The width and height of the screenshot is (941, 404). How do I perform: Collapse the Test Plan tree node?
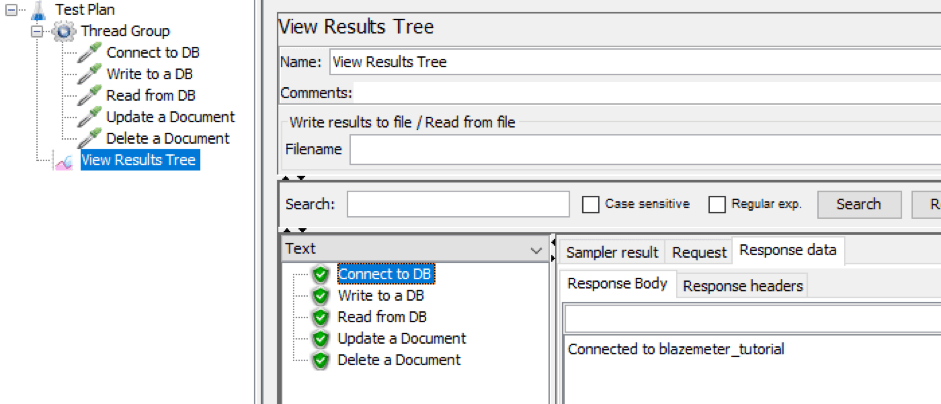(x=11, y=10)
